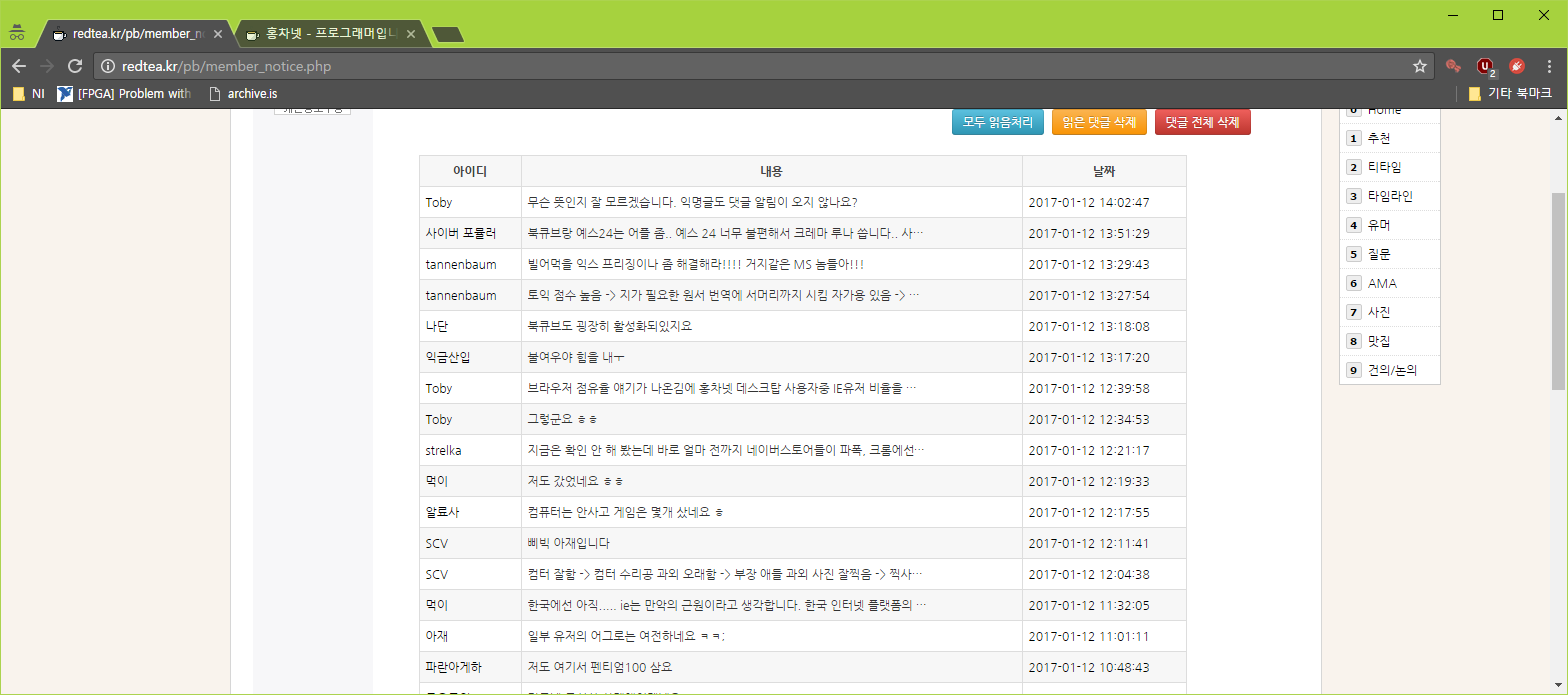Screen dimensions: 1568x695
Task: Open a new tab with the new-tab button
Action: [x=448, y=35]
